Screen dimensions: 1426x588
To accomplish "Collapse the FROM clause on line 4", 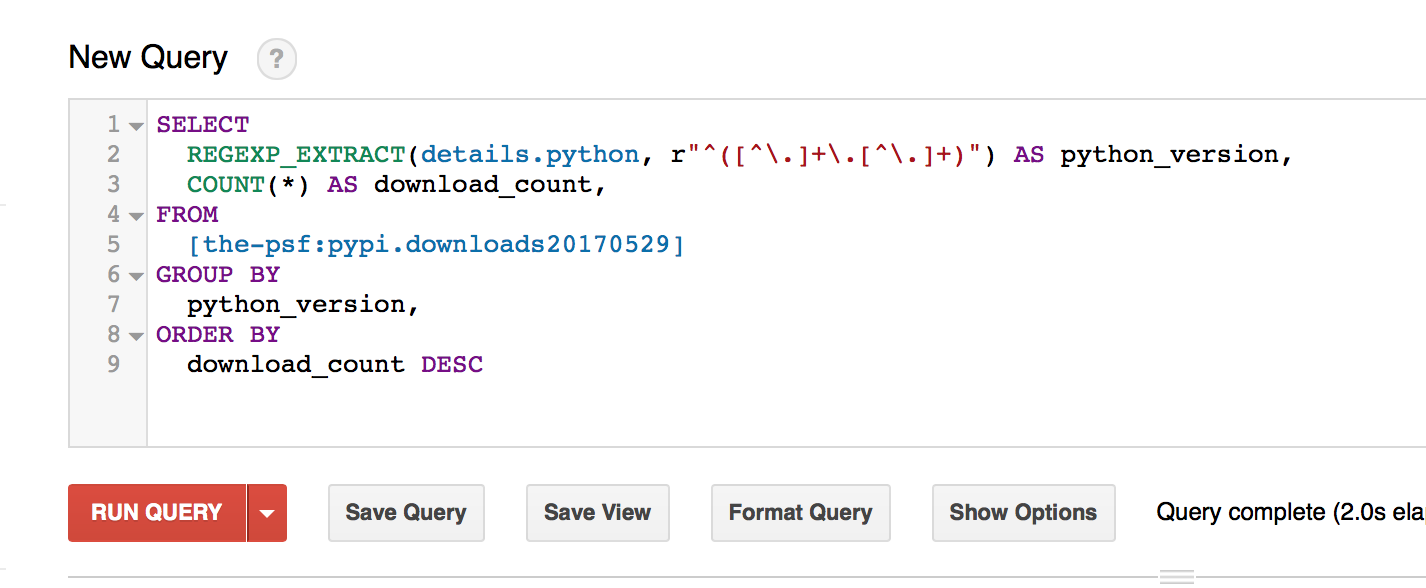I will point(135,214).
